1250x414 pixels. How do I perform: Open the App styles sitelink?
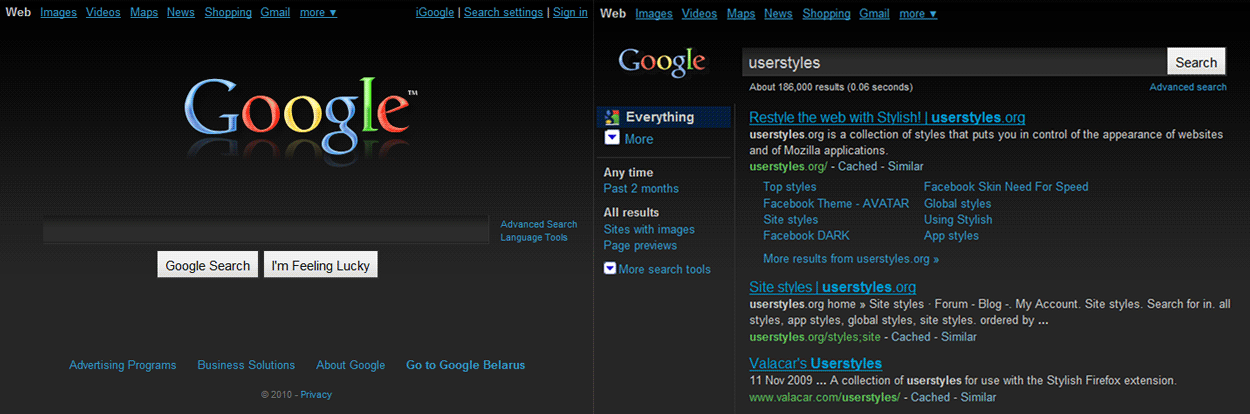pos(951,236)
